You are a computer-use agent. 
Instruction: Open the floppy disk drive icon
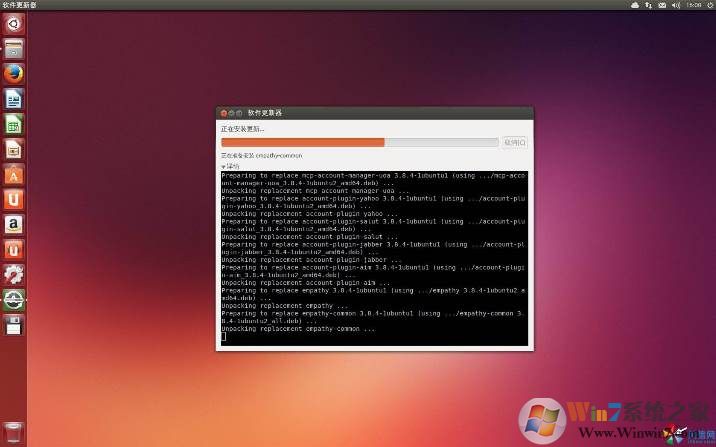[14, 325]
